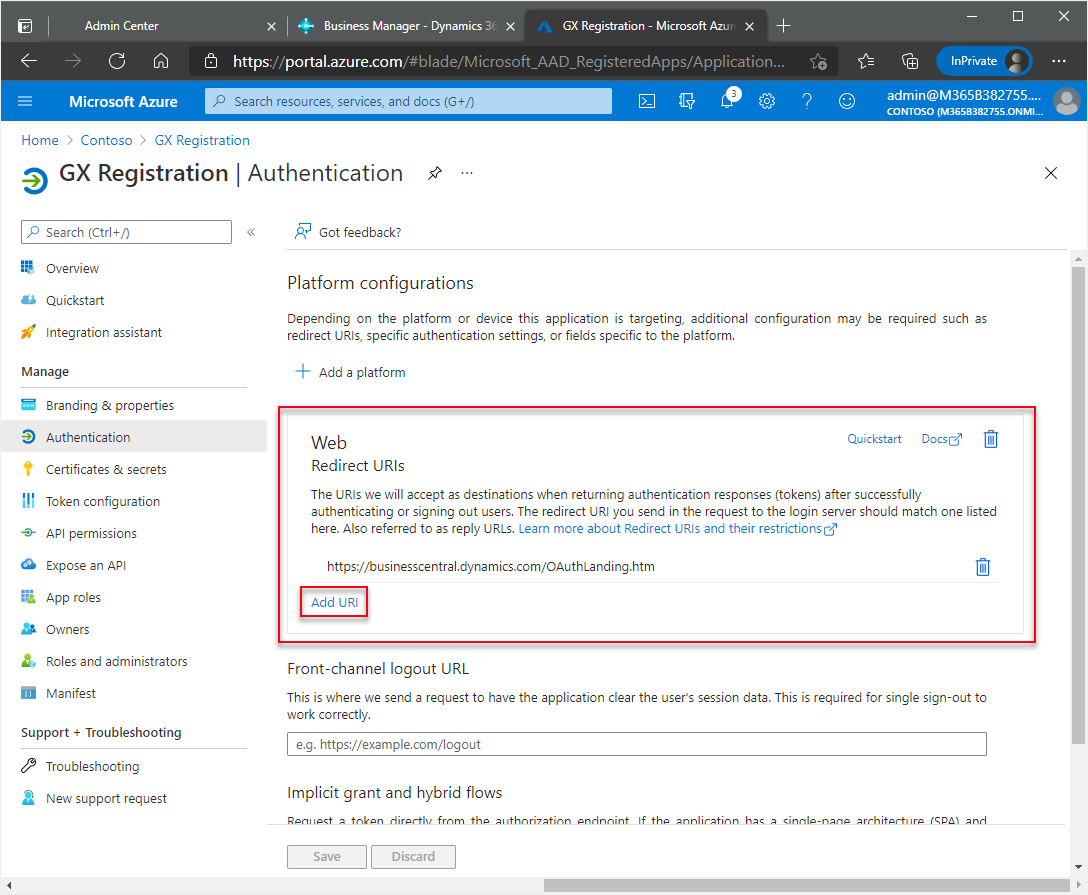Open Certificates & secrets menu item
This screenshot has width=1088, height=895.
[106, 469]
